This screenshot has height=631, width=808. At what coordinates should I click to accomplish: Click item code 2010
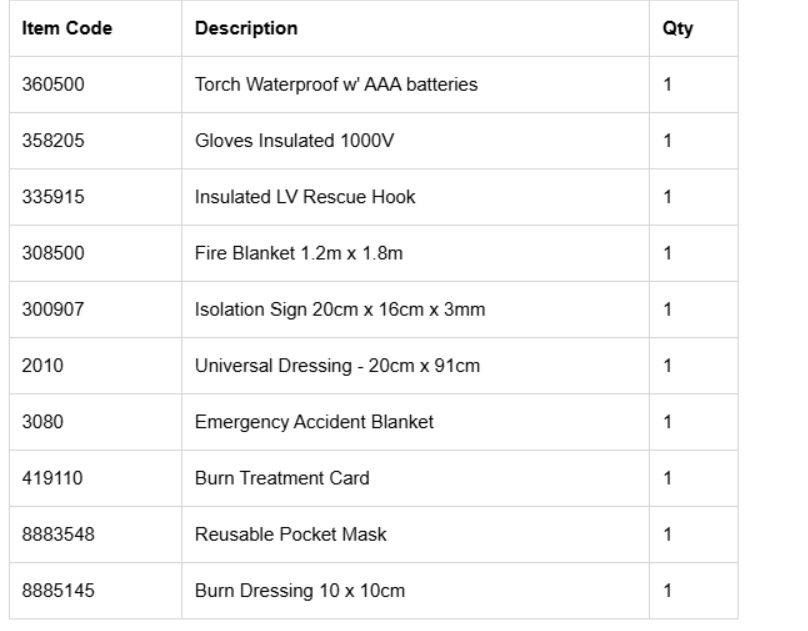pos(43,365)
